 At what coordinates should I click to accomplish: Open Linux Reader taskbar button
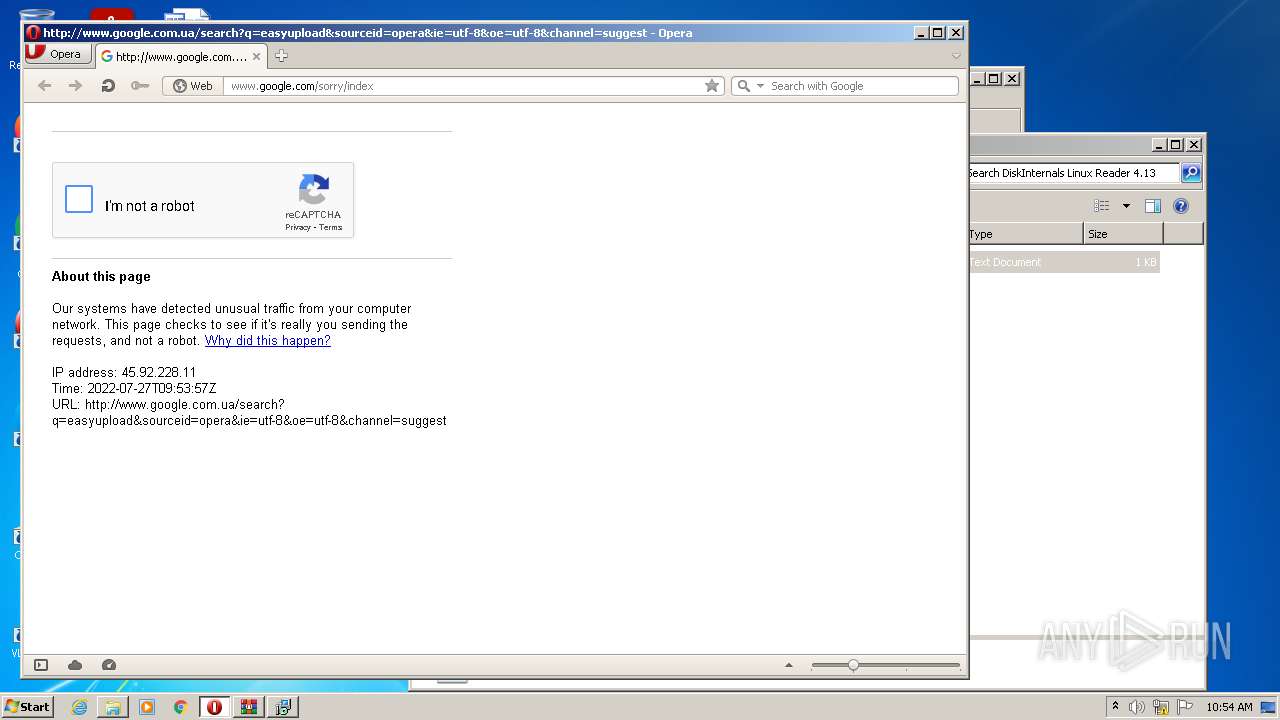pyautogui.click(x=282, y=707)
